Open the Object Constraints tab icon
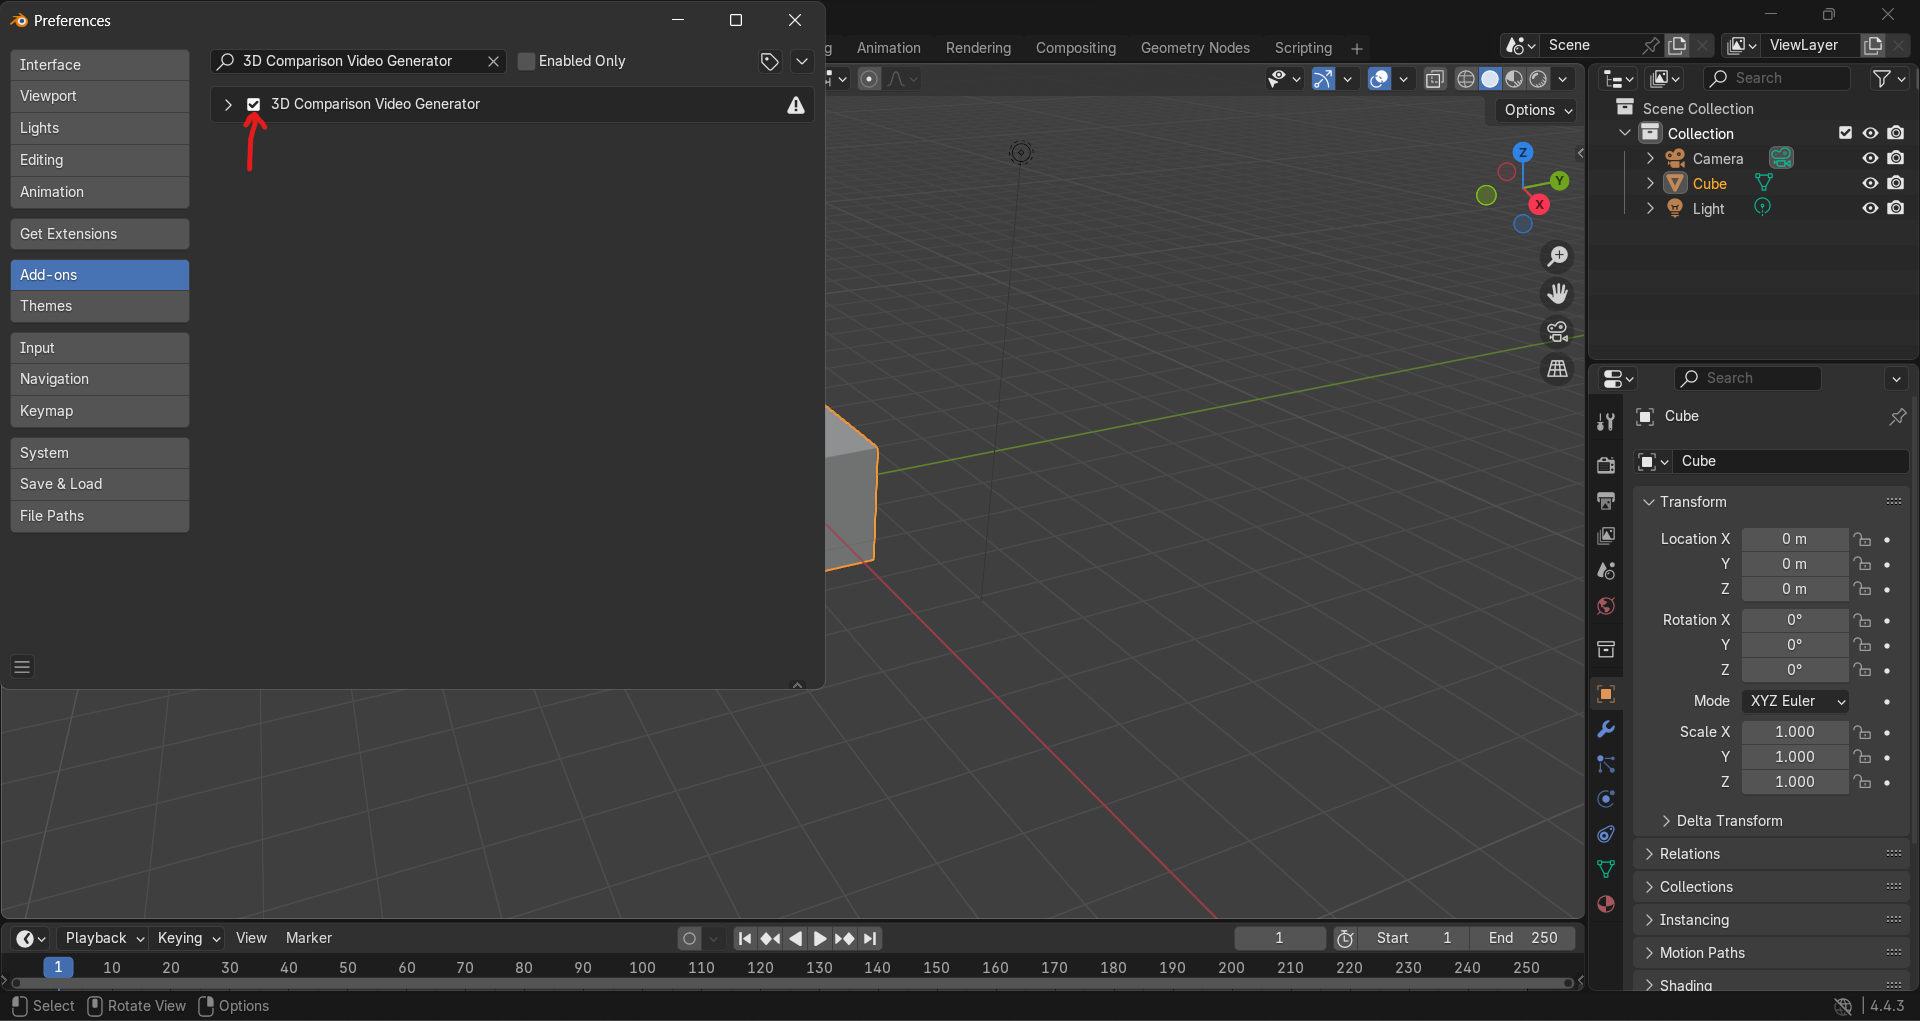This screenshot has height=1021, width=1920. (1606, 834)
